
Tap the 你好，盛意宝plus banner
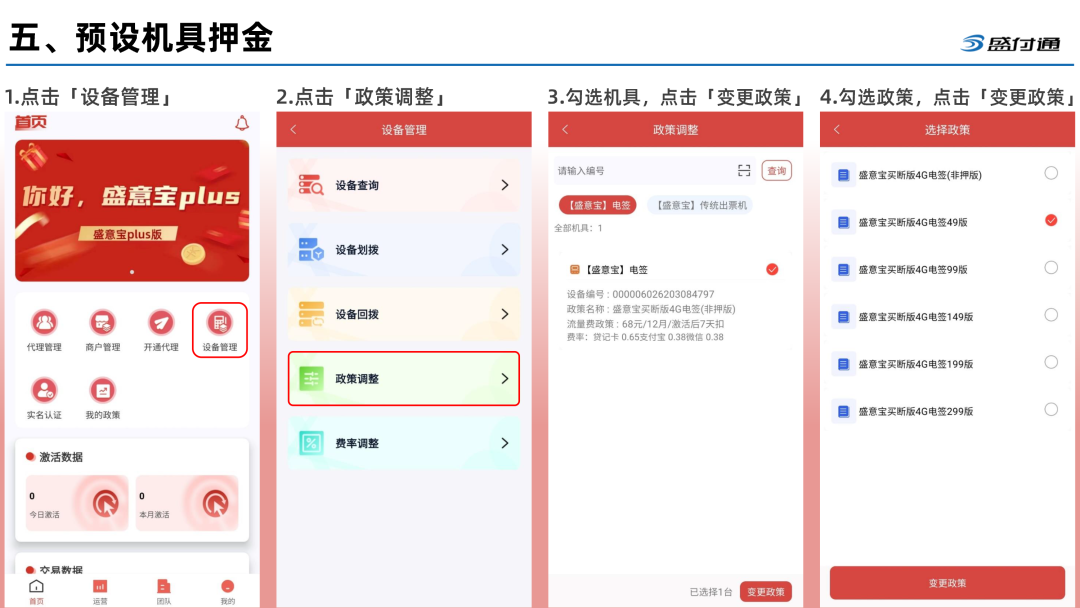[132, 210]
